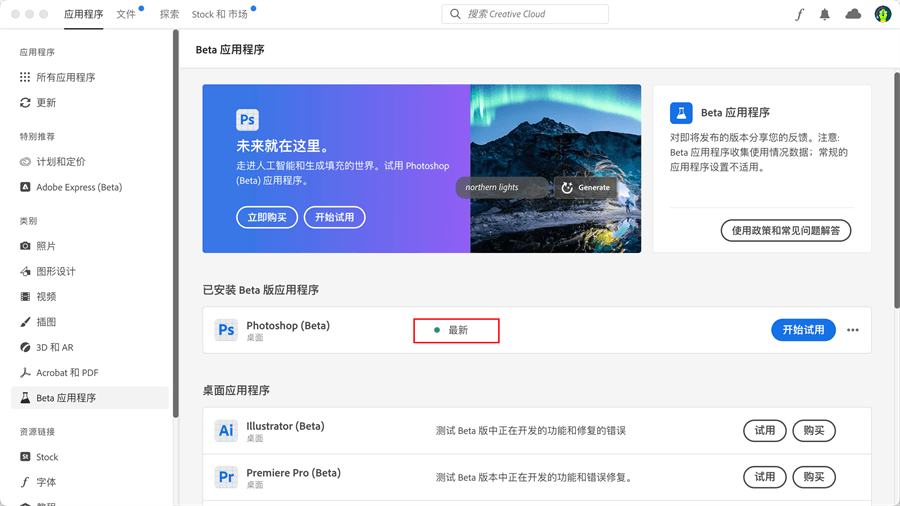Click 开始试用 in the banner
The width and height of the screenshot is (900, 506).
click(x=335, y=217)
